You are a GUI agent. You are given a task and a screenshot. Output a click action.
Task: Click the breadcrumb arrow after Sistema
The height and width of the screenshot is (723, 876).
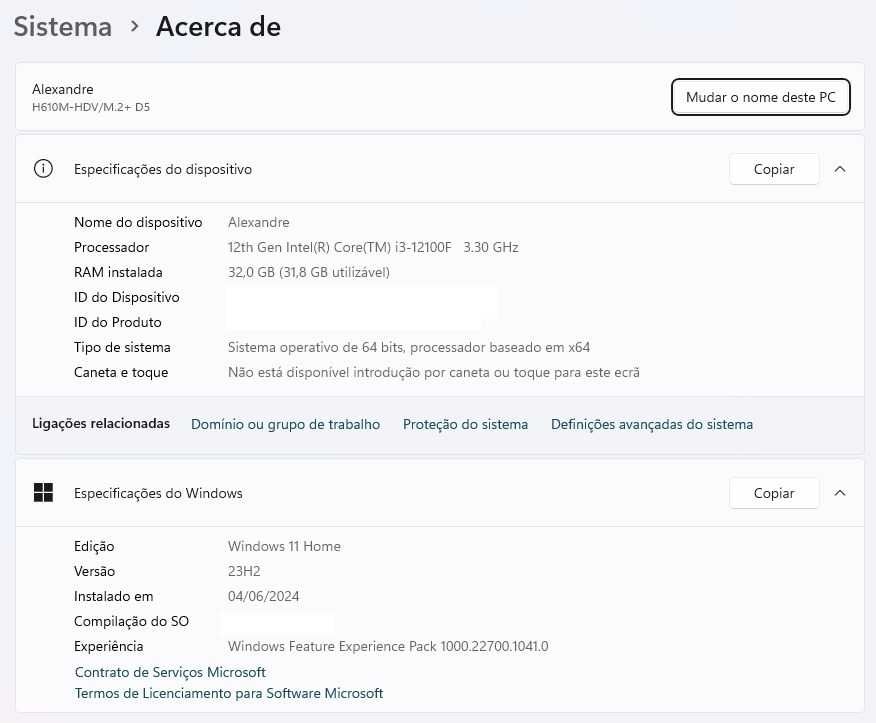[x=134, y=26]
